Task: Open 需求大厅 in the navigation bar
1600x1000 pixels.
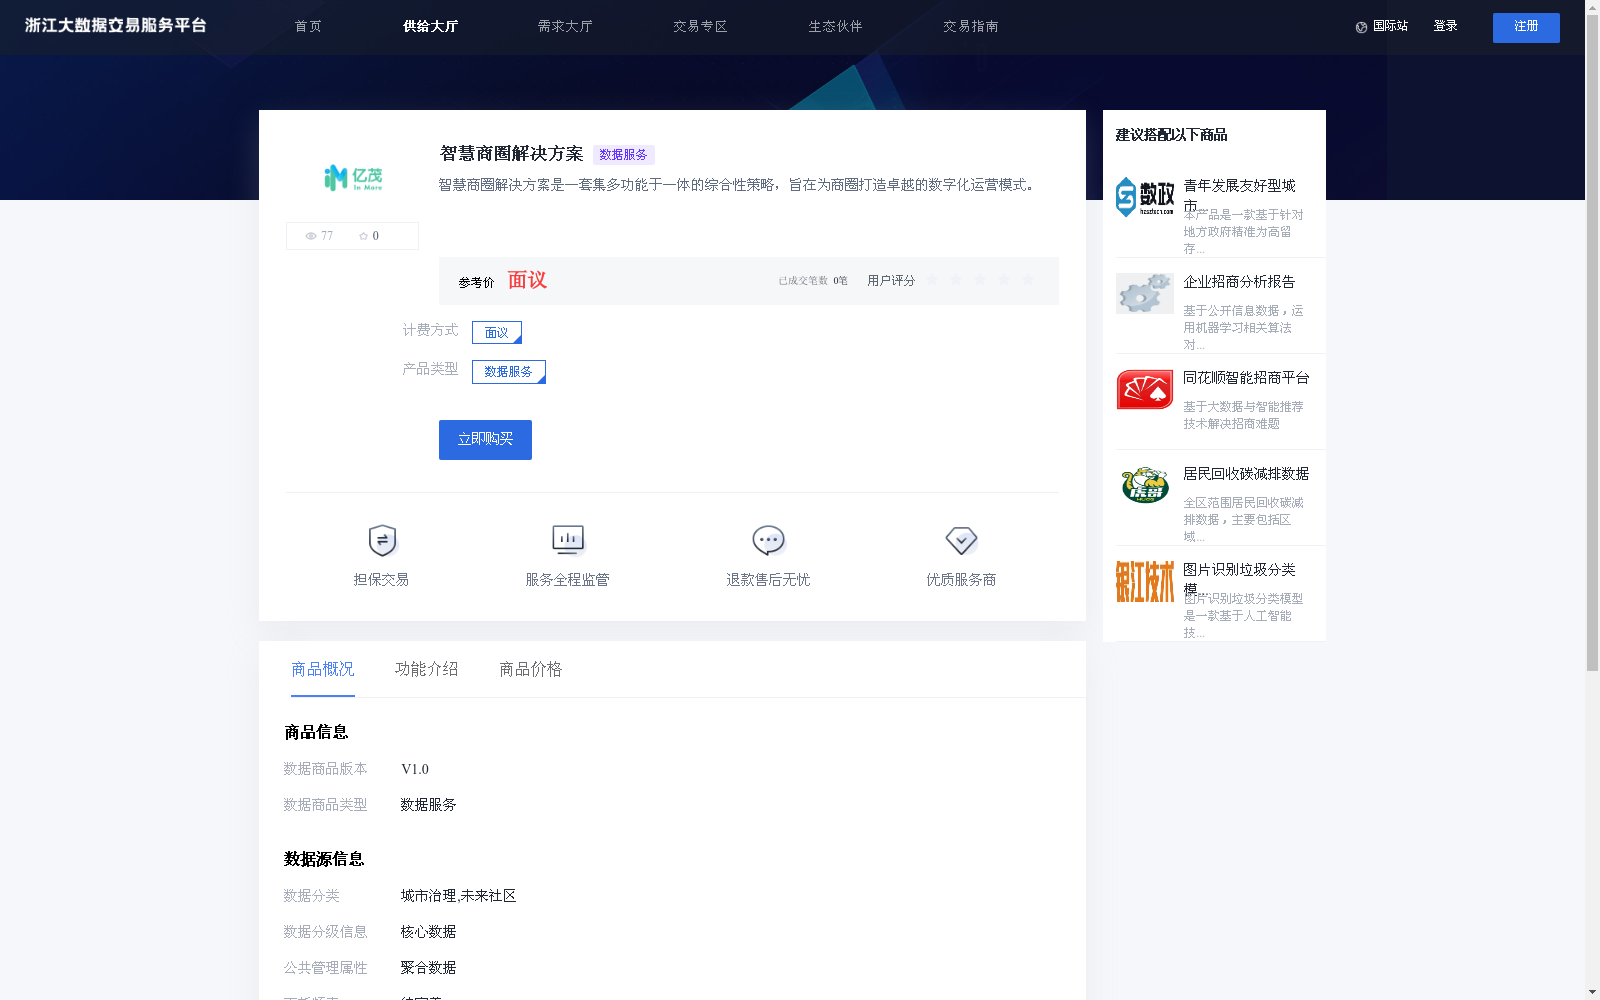Action: (565, 27)
